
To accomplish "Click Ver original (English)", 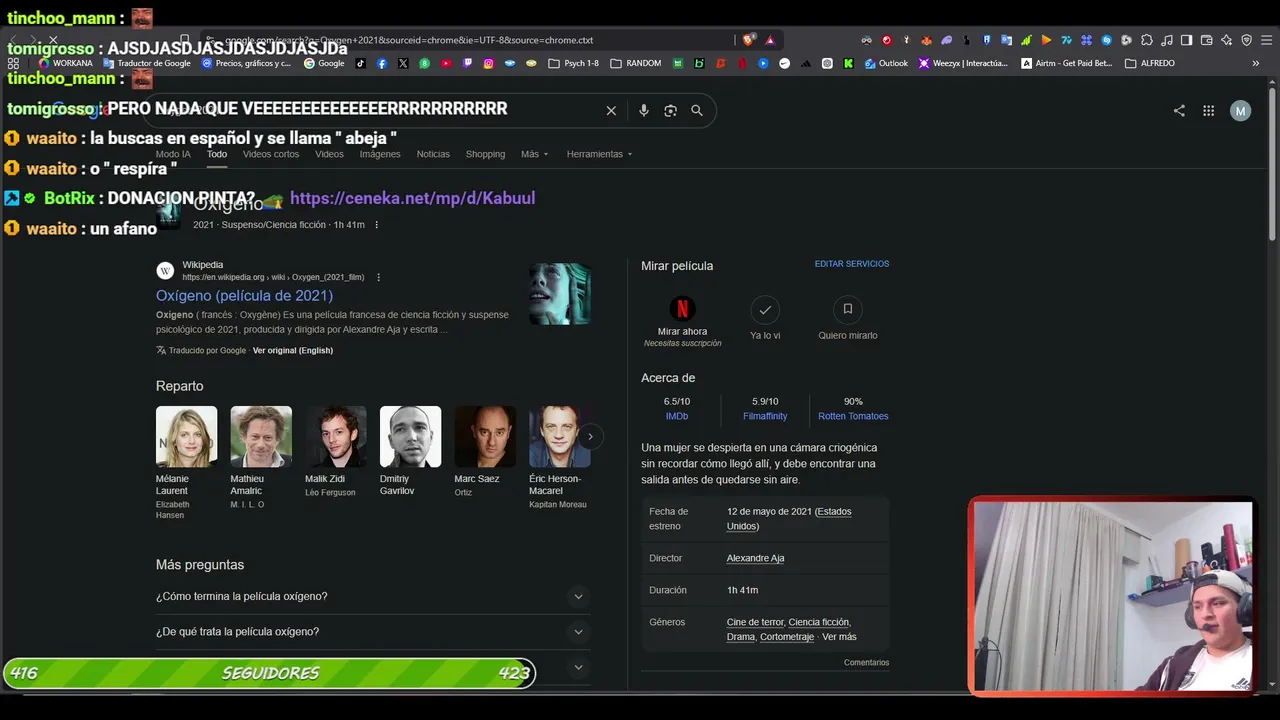I will click(x=293, y=350).
